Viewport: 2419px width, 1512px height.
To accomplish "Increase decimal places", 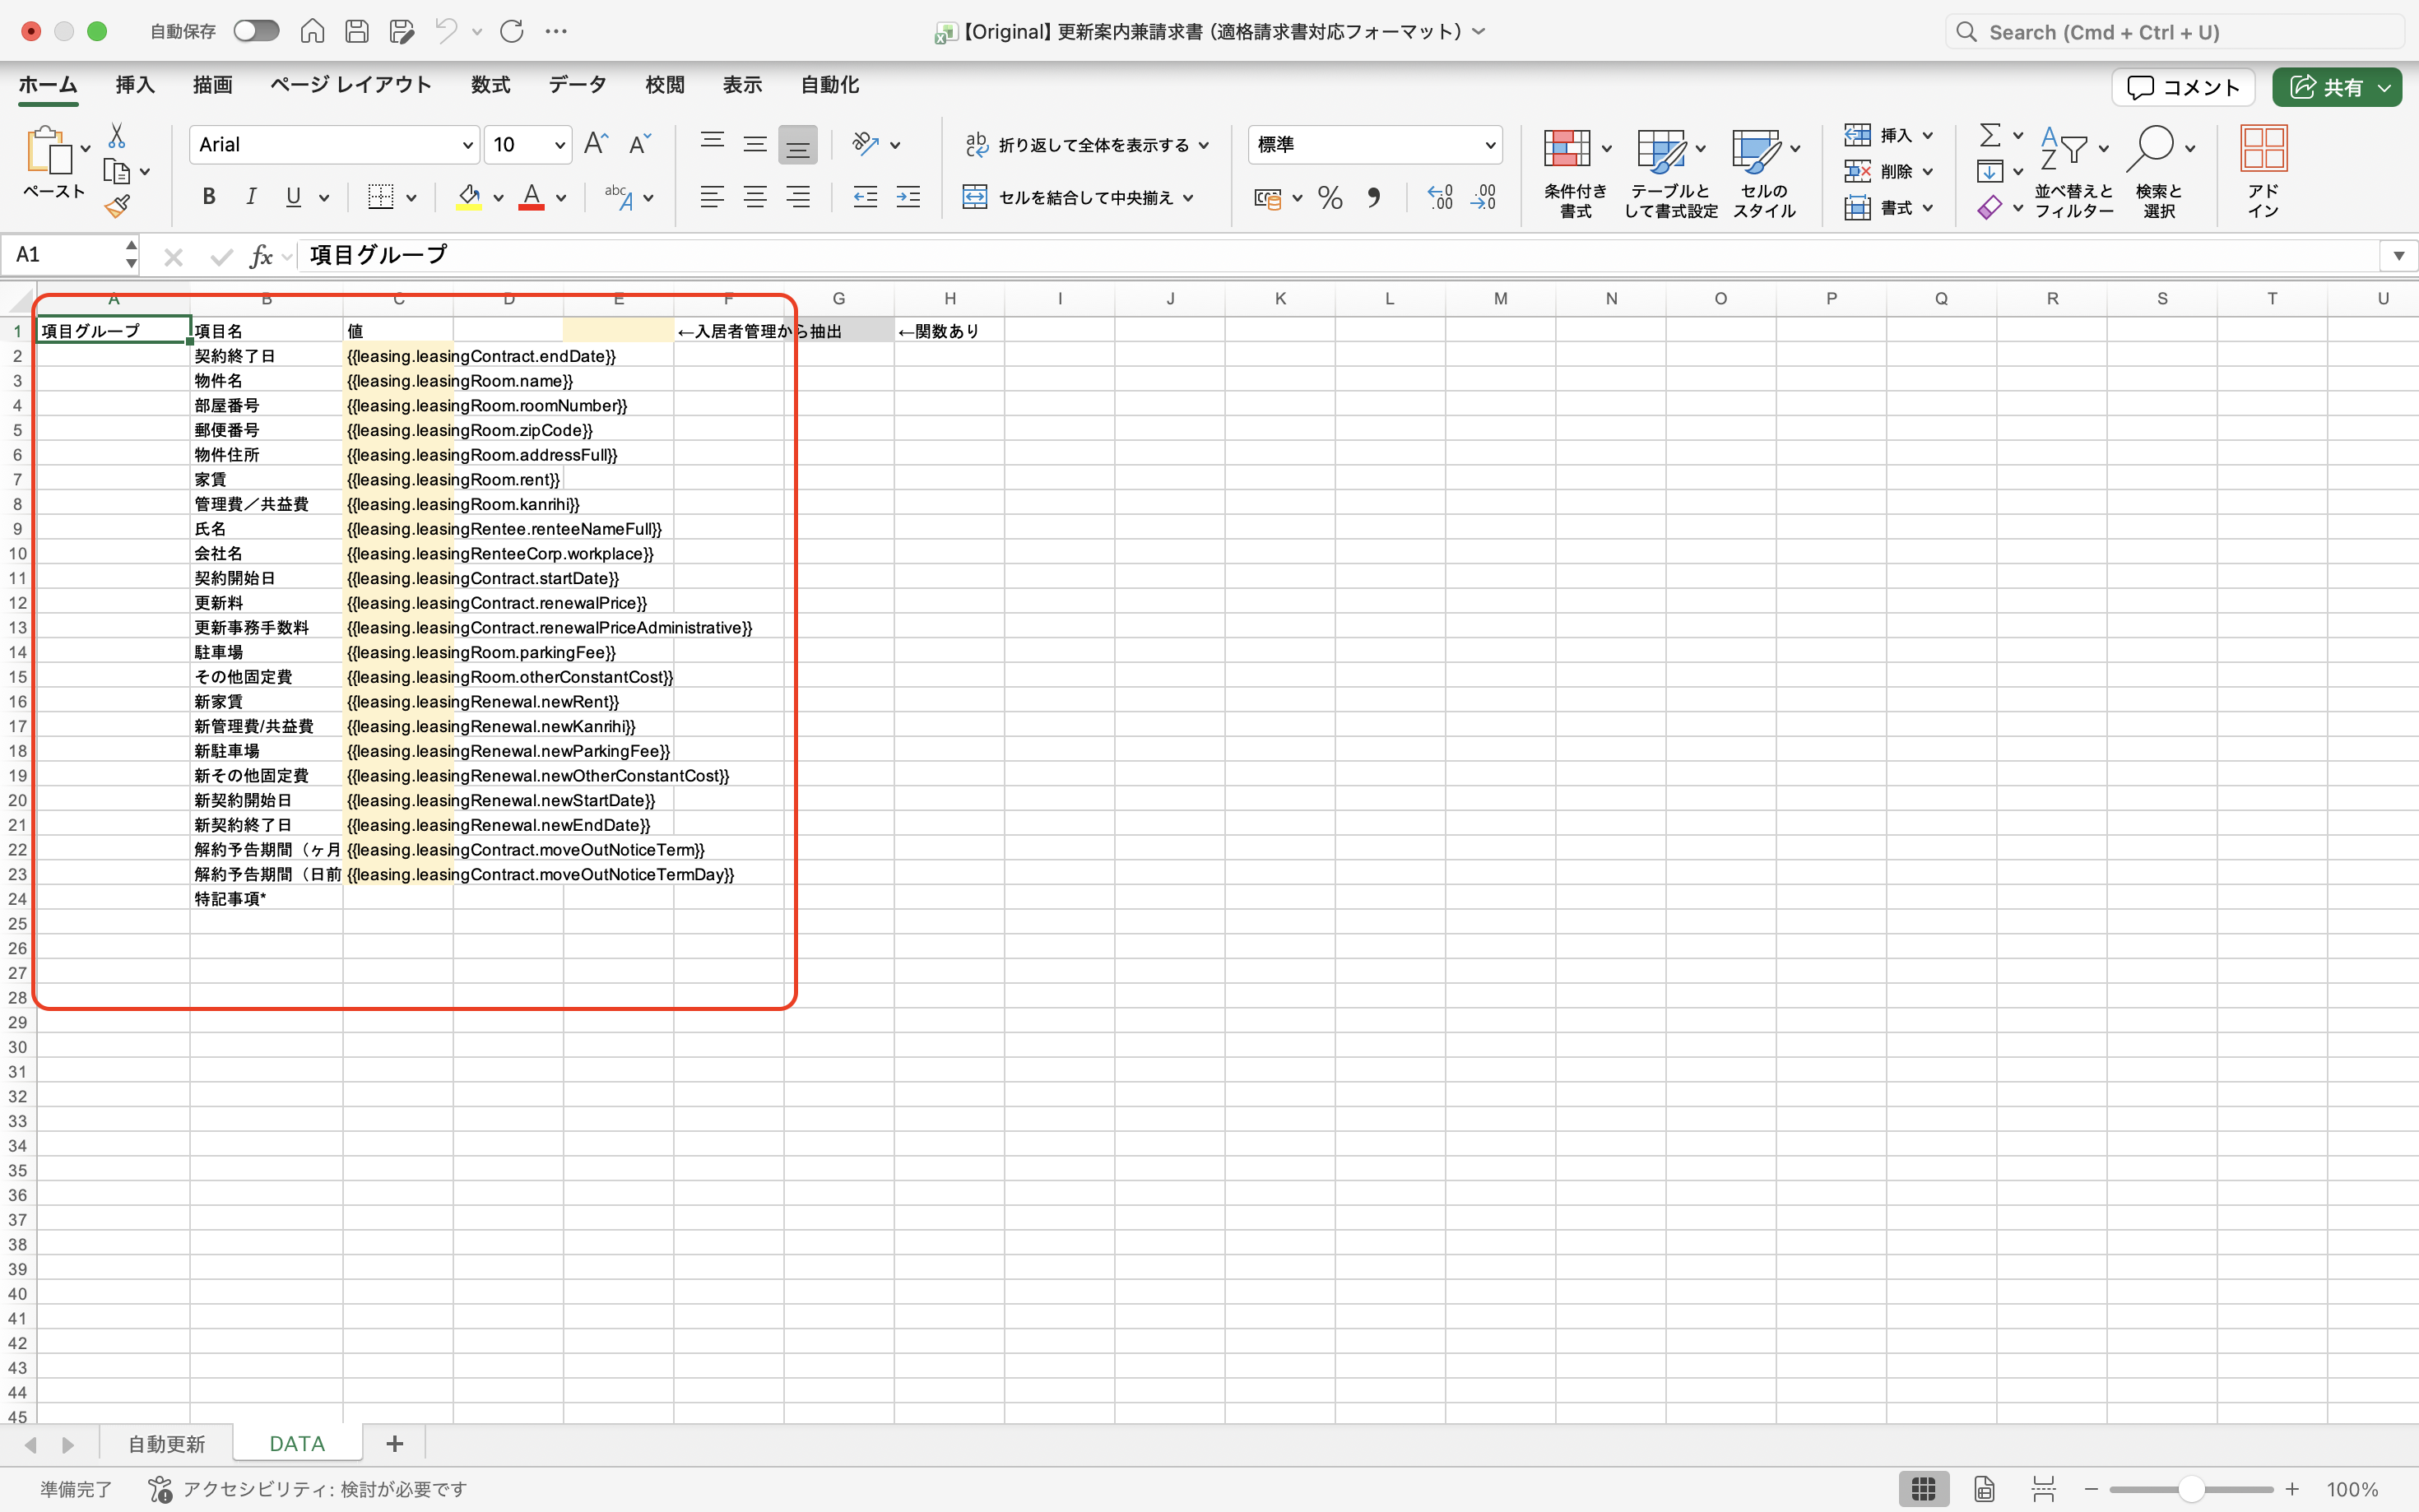I will [x=1440, y=197].
